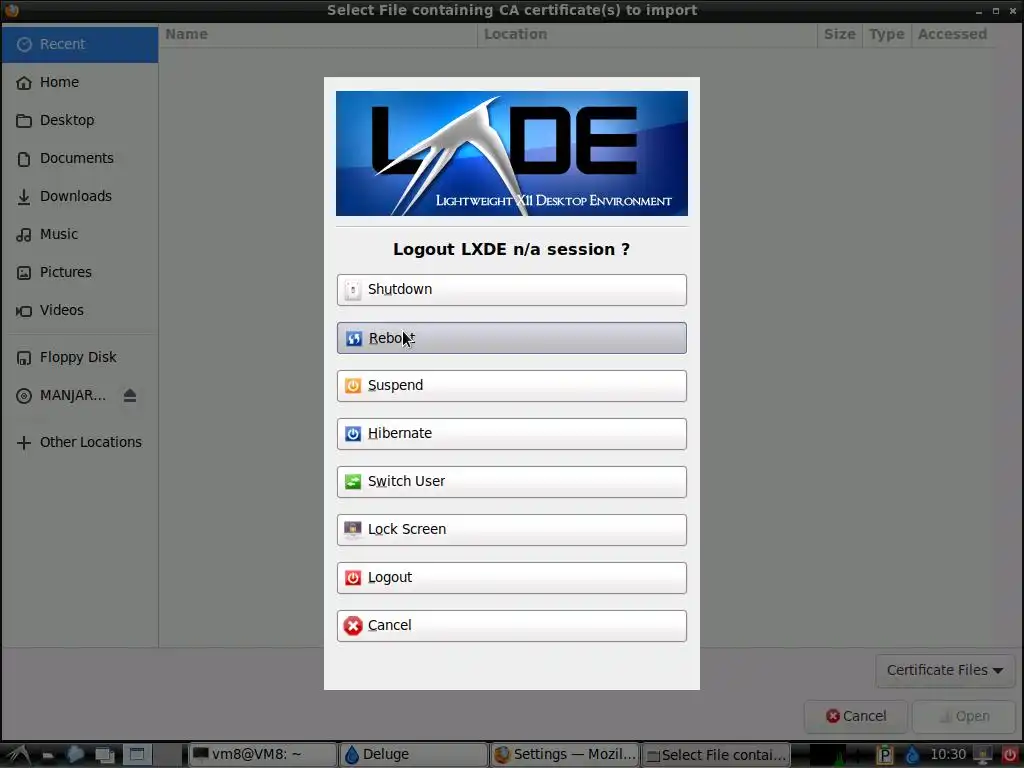
Task: Click the Deluge tray icon
Action: 912,755
